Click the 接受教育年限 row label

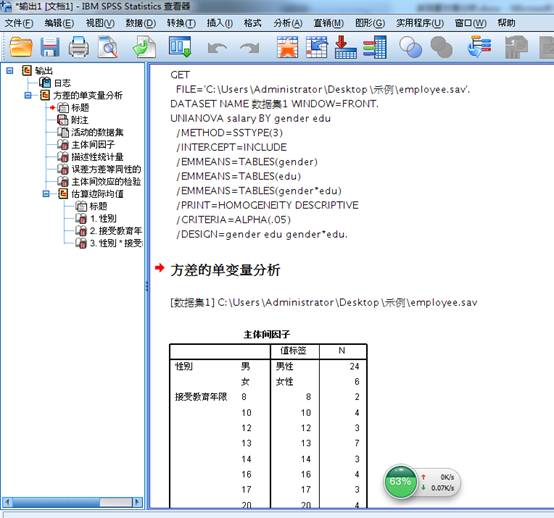201,397
